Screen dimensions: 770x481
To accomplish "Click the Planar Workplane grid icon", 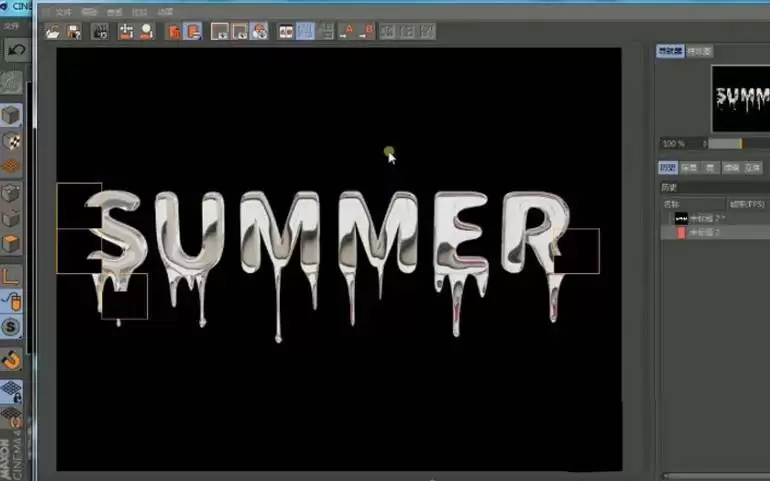I will [x=11, y=417].
